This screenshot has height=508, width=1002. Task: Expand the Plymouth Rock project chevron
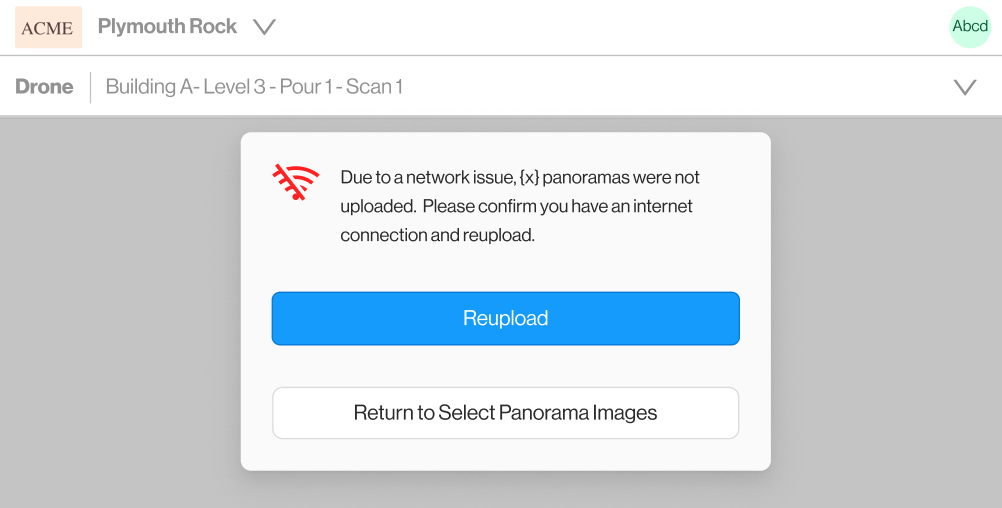pos(264,27)
